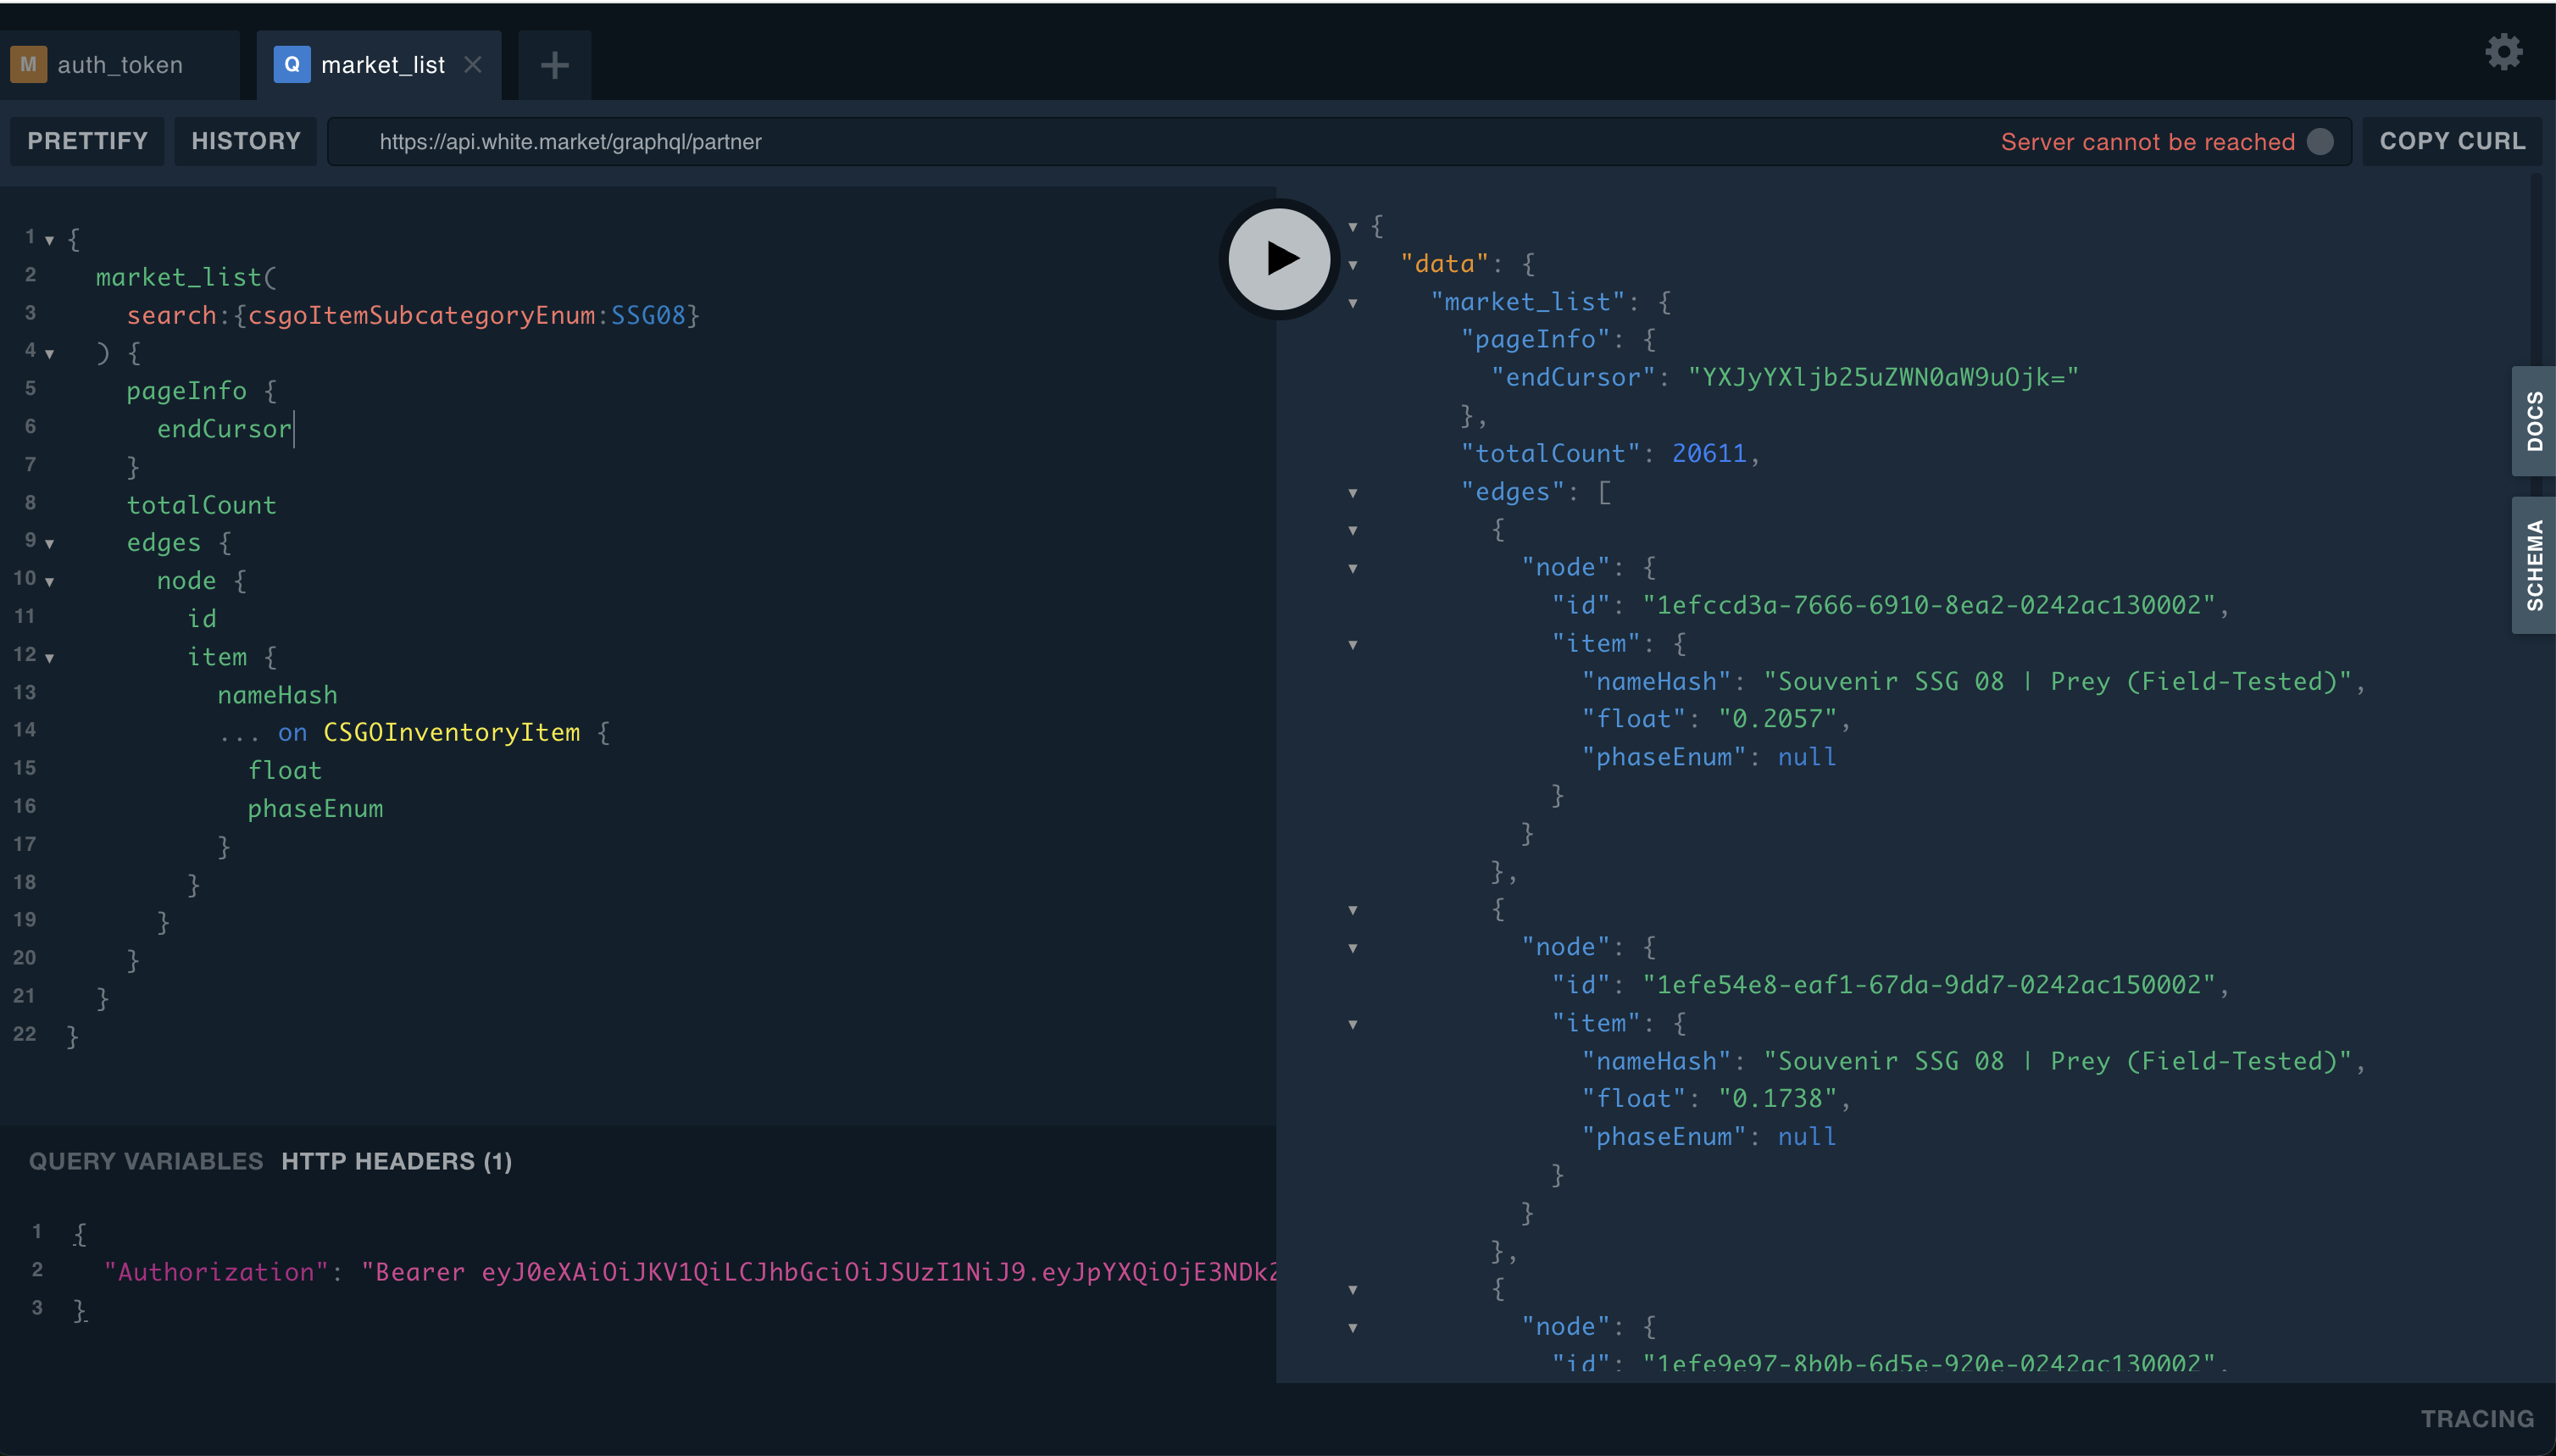Viewport: 2556px width, 1456px height.
Task: Click CSGOInventoryItem fragment type
Action: click(451, 732)
